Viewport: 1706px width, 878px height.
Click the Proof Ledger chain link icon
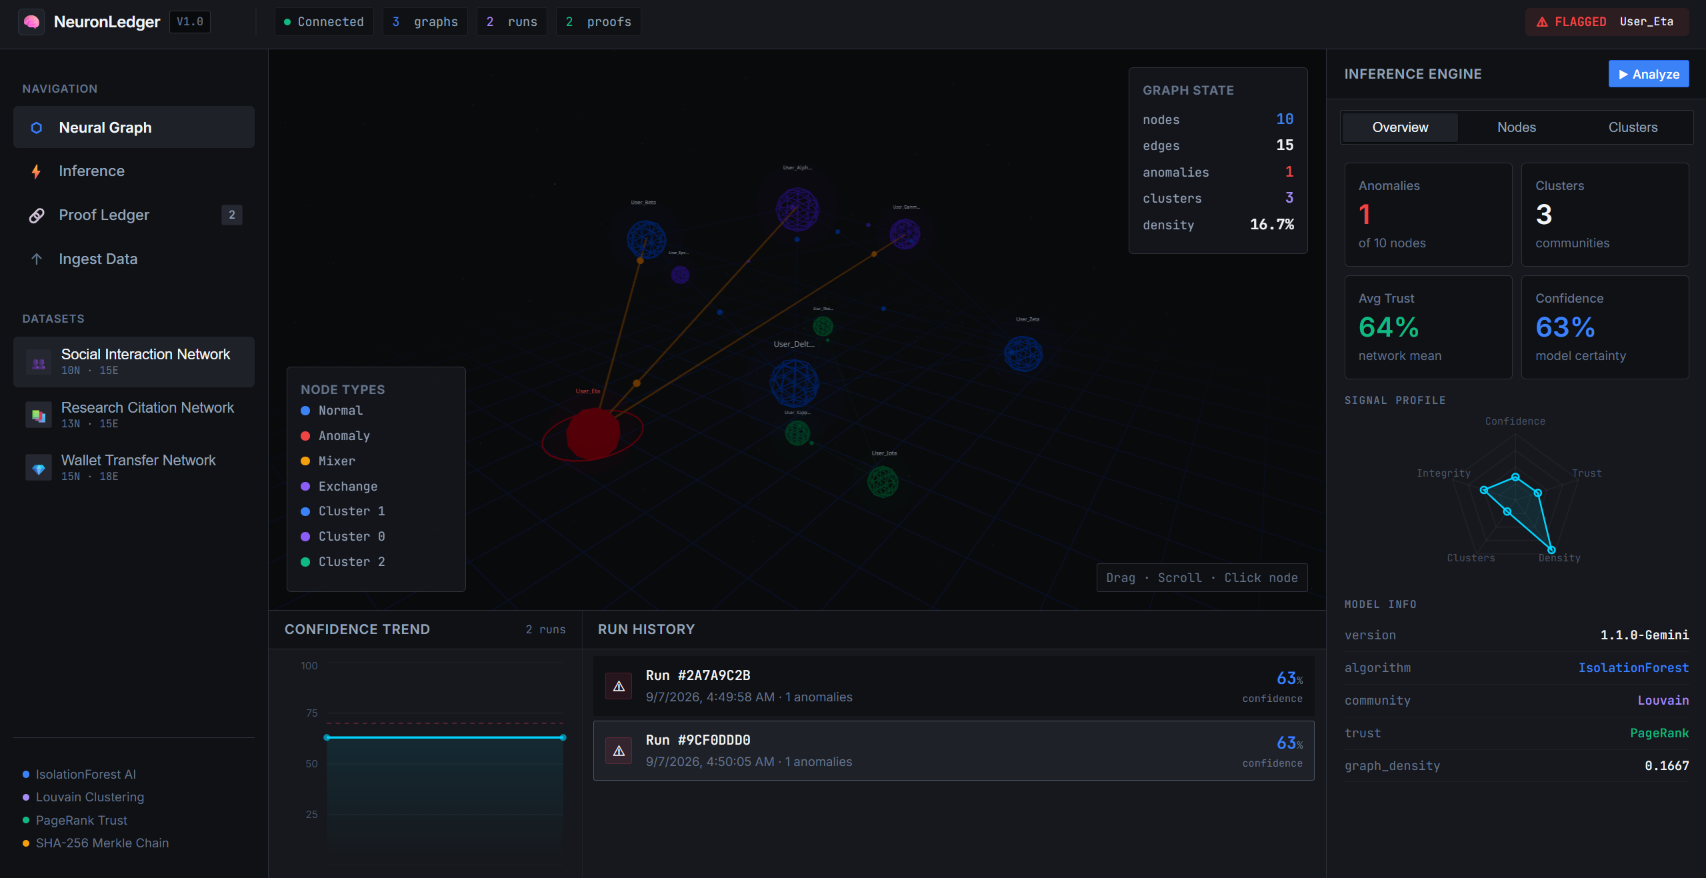[37, 215]
